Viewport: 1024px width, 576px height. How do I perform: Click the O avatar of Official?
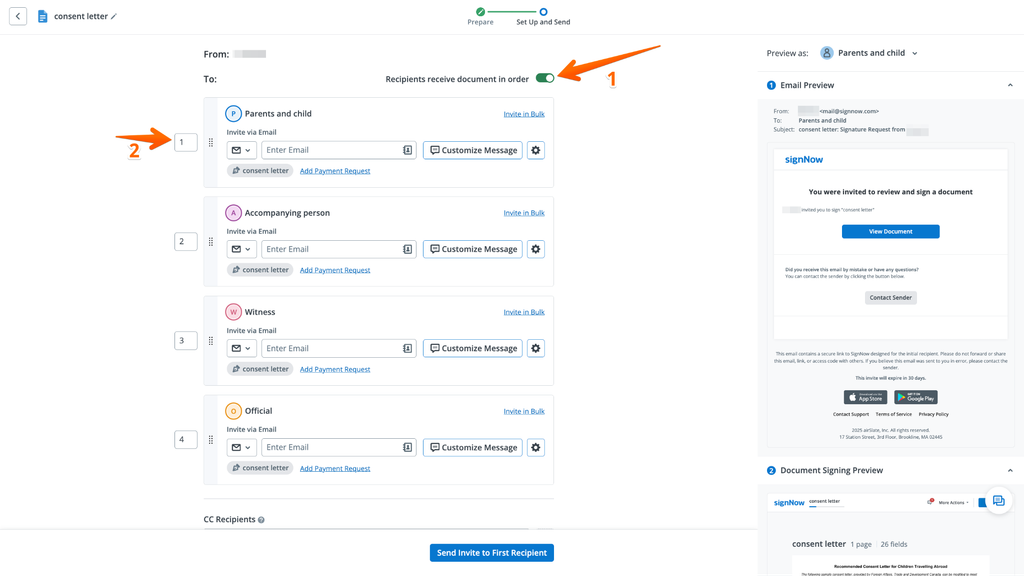pyautogui.click(x=233, y=411)
